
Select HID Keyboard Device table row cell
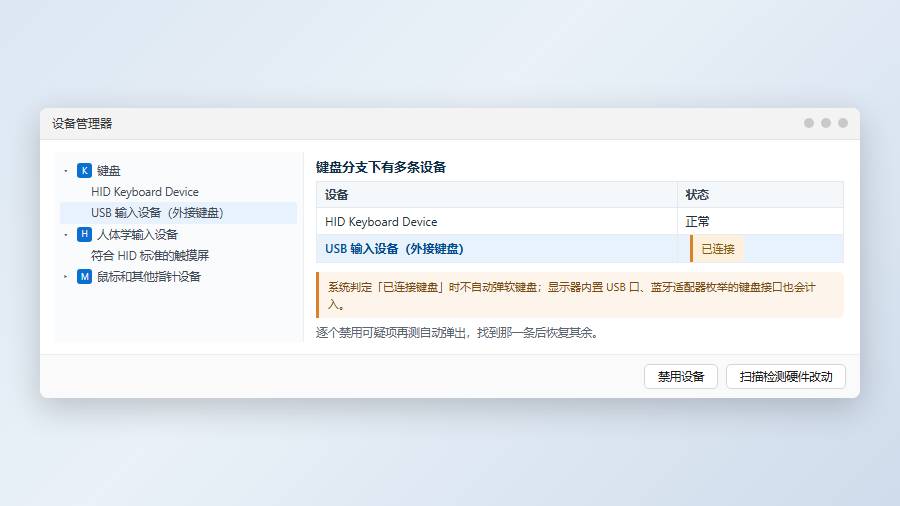[x=497, y=221]
